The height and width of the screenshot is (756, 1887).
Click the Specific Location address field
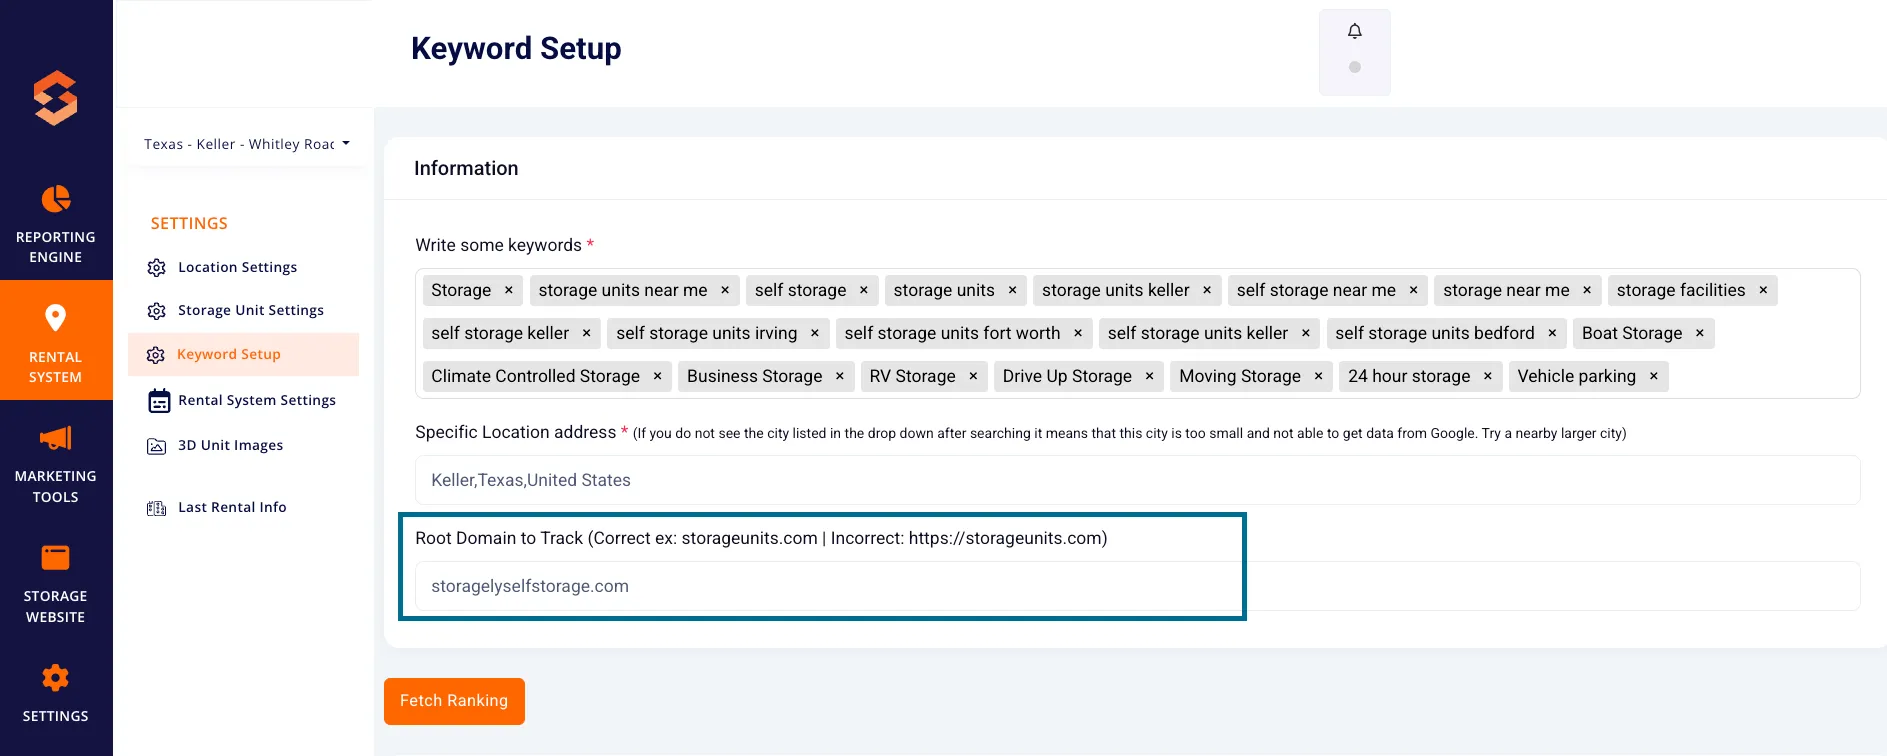[x=1137, y=480]
